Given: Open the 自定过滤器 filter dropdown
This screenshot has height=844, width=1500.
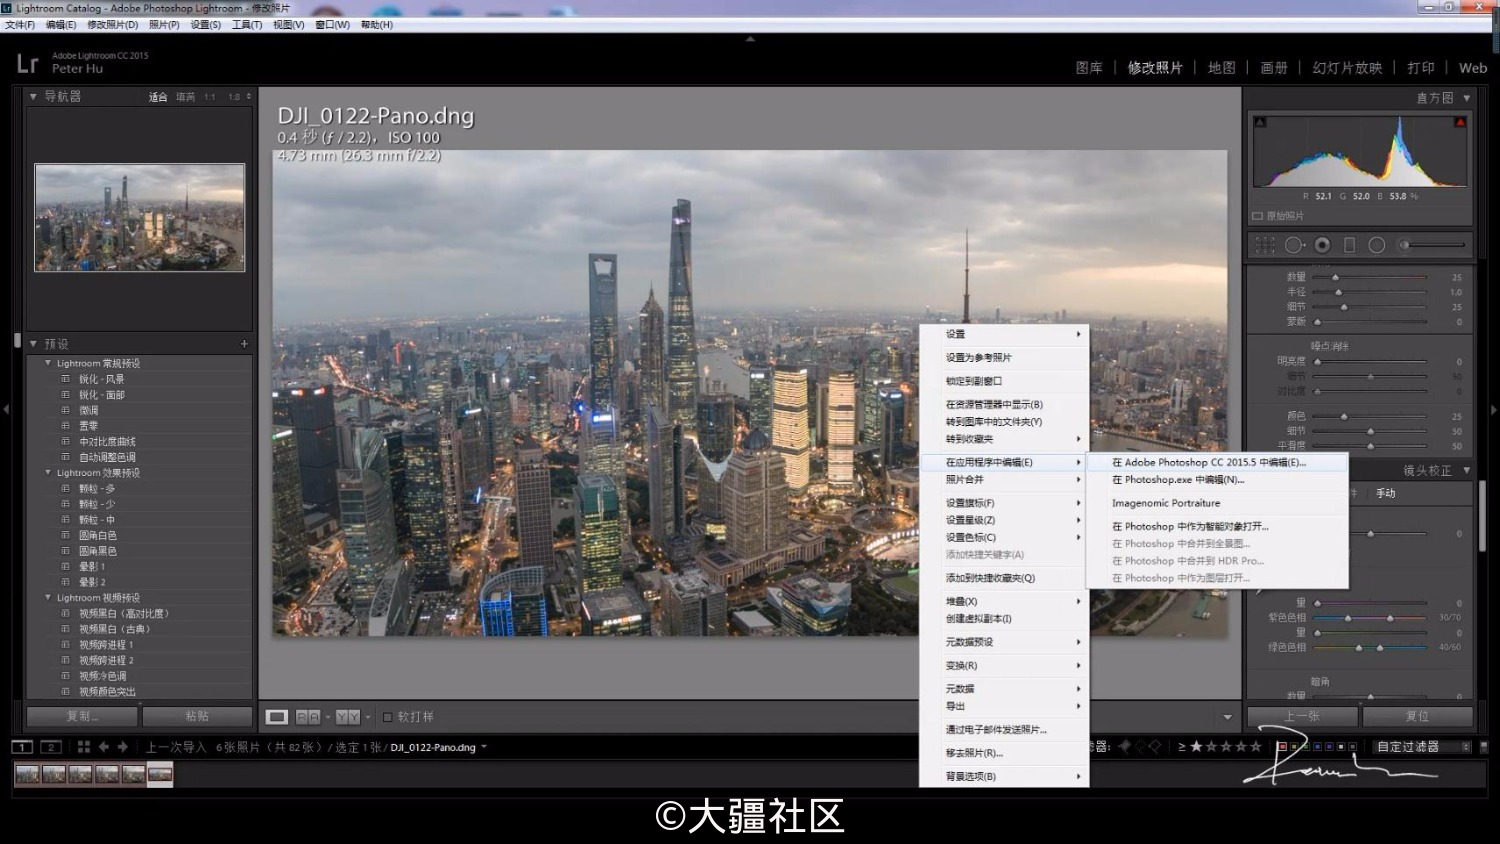Looking at the screenshot, I should coord(1422,747).
